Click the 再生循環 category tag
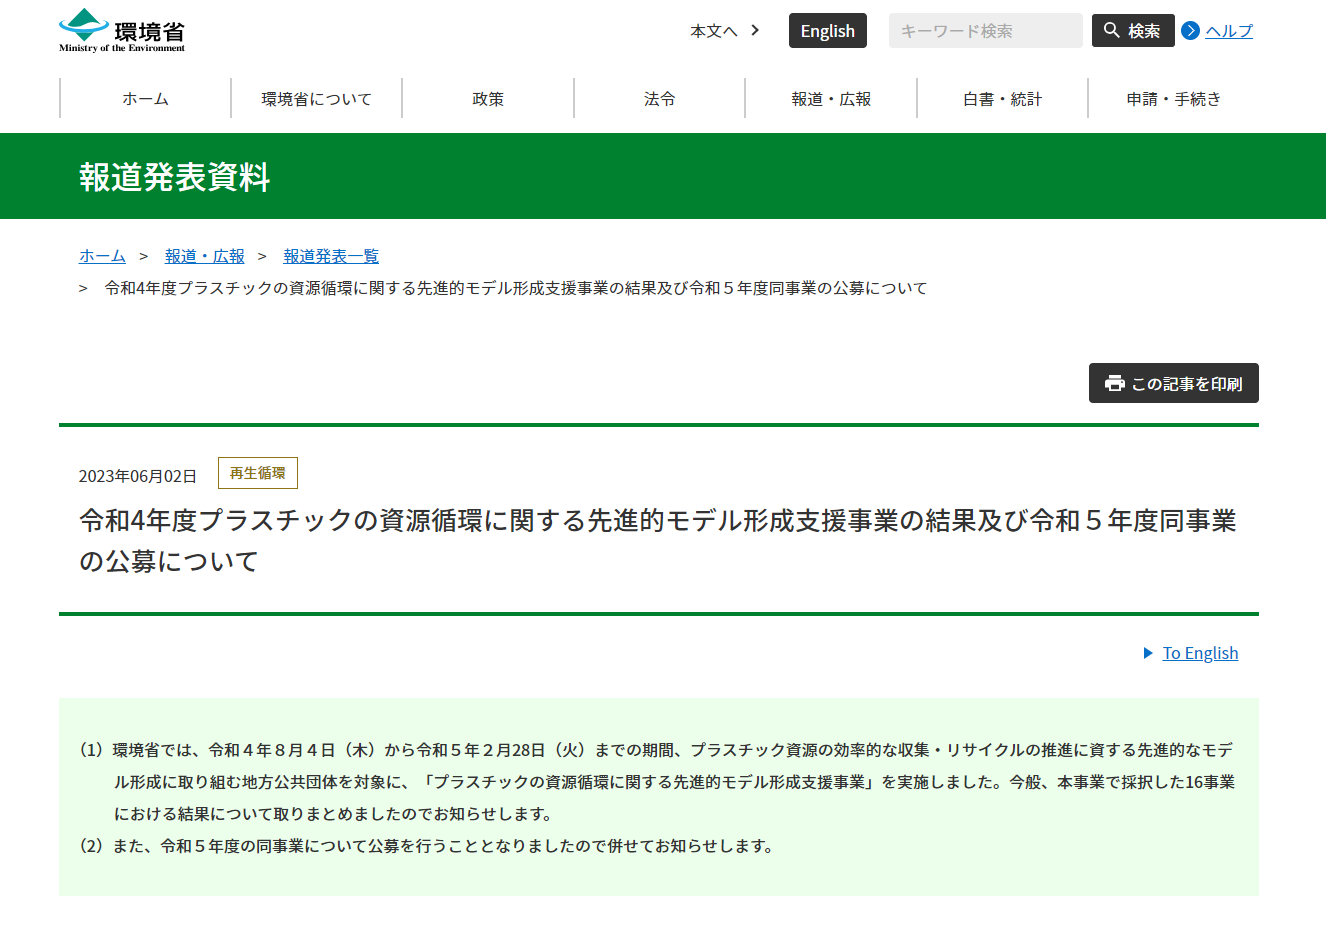Viewport: 1326px width, 928px height. pyautogui.click(x=258, y=473)
